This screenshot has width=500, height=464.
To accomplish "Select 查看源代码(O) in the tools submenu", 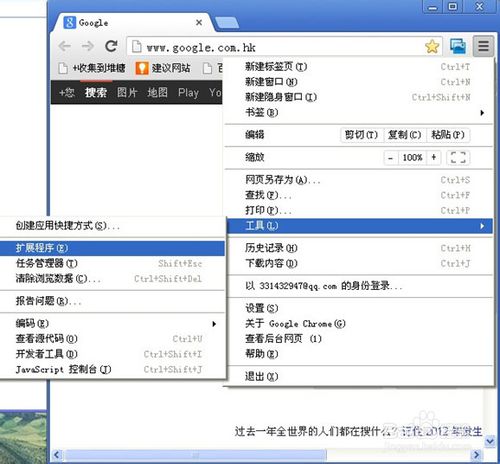I will click(x=112, y=339).
